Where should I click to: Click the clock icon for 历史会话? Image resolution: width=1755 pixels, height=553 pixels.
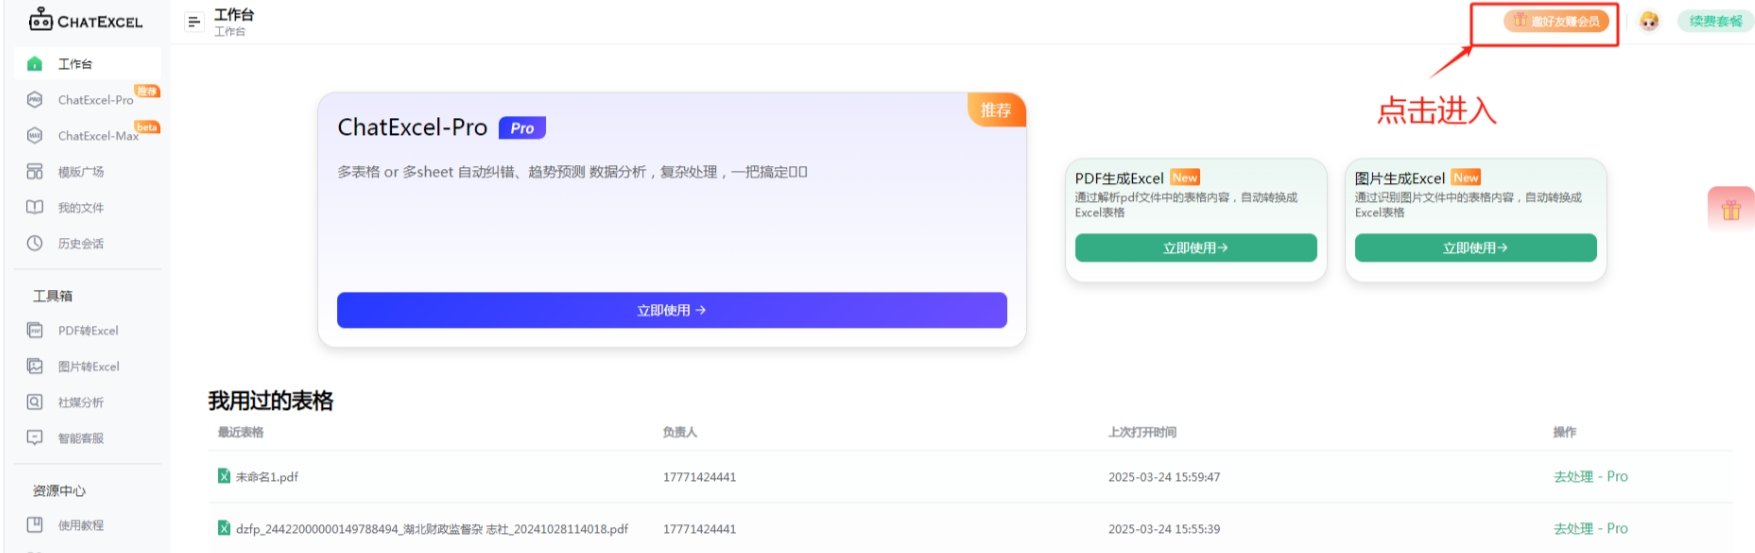pyautogui.click(x=35, y=243)
